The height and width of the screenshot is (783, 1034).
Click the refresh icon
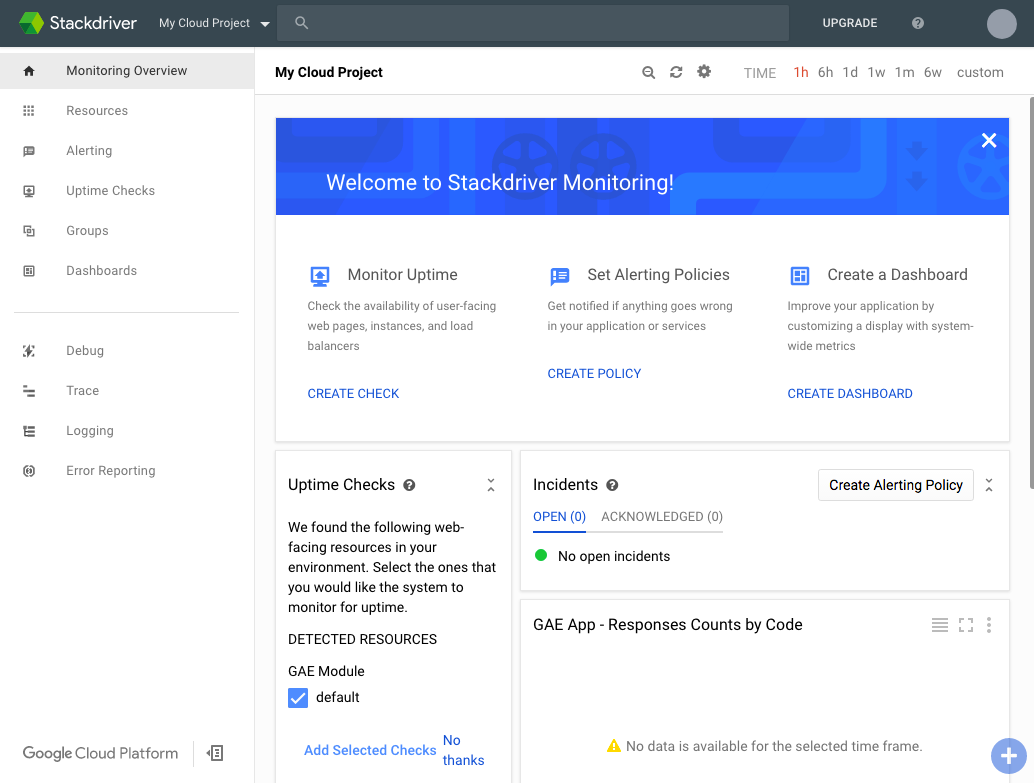coord(676,72)
